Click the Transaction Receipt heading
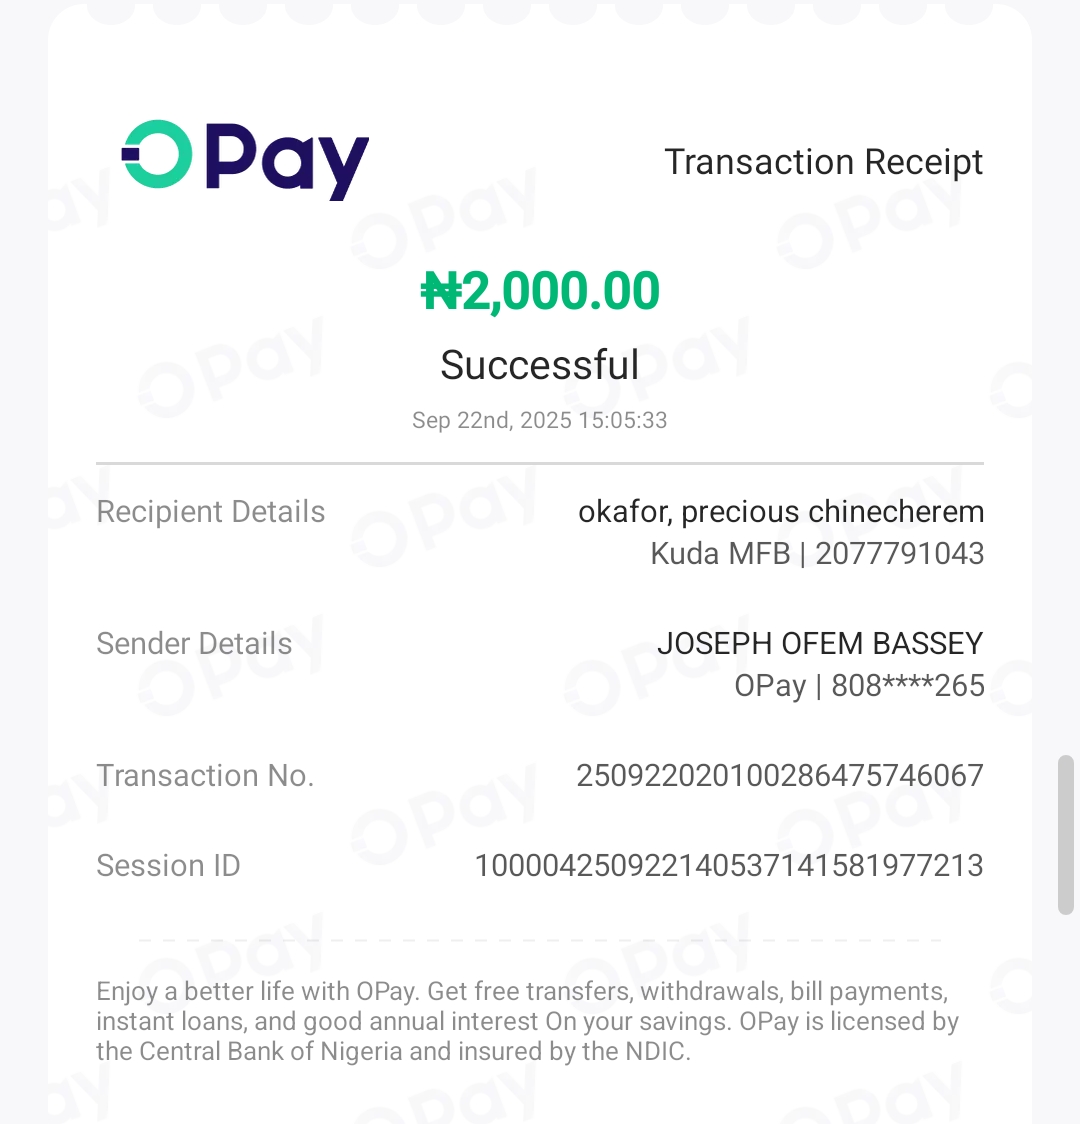Image resolution: width=1080 pixels, height=1124 pixels. (x=824, y=162)
